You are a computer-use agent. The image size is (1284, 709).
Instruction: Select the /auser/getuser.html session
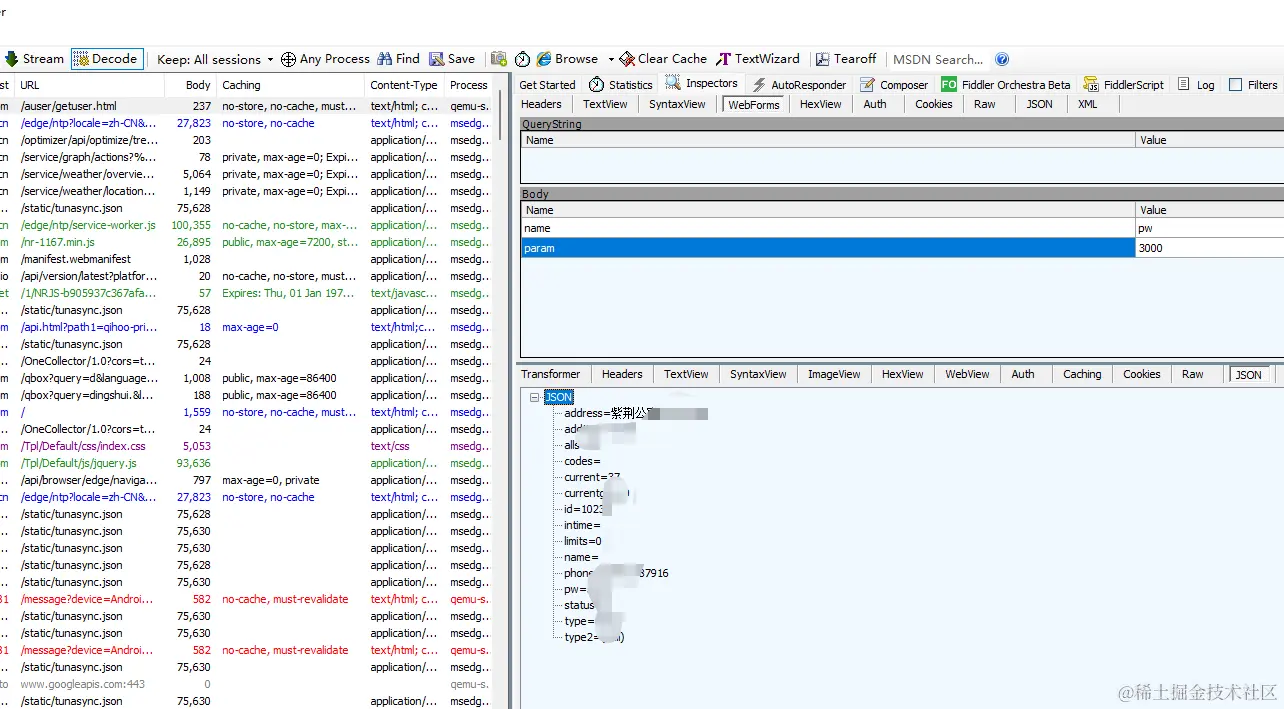[x=246, y=106]
